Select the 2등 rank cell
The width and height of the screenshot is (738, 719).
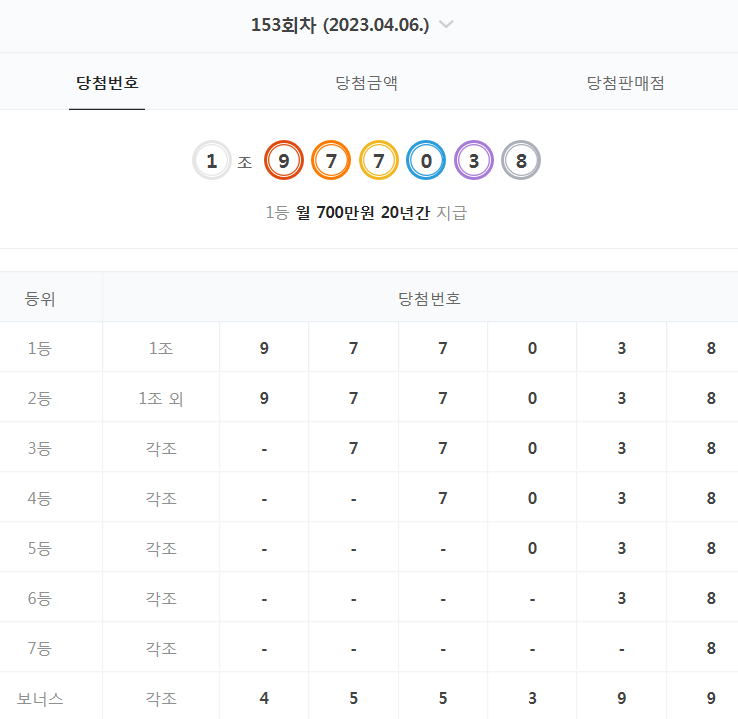(x=51, y=398)
